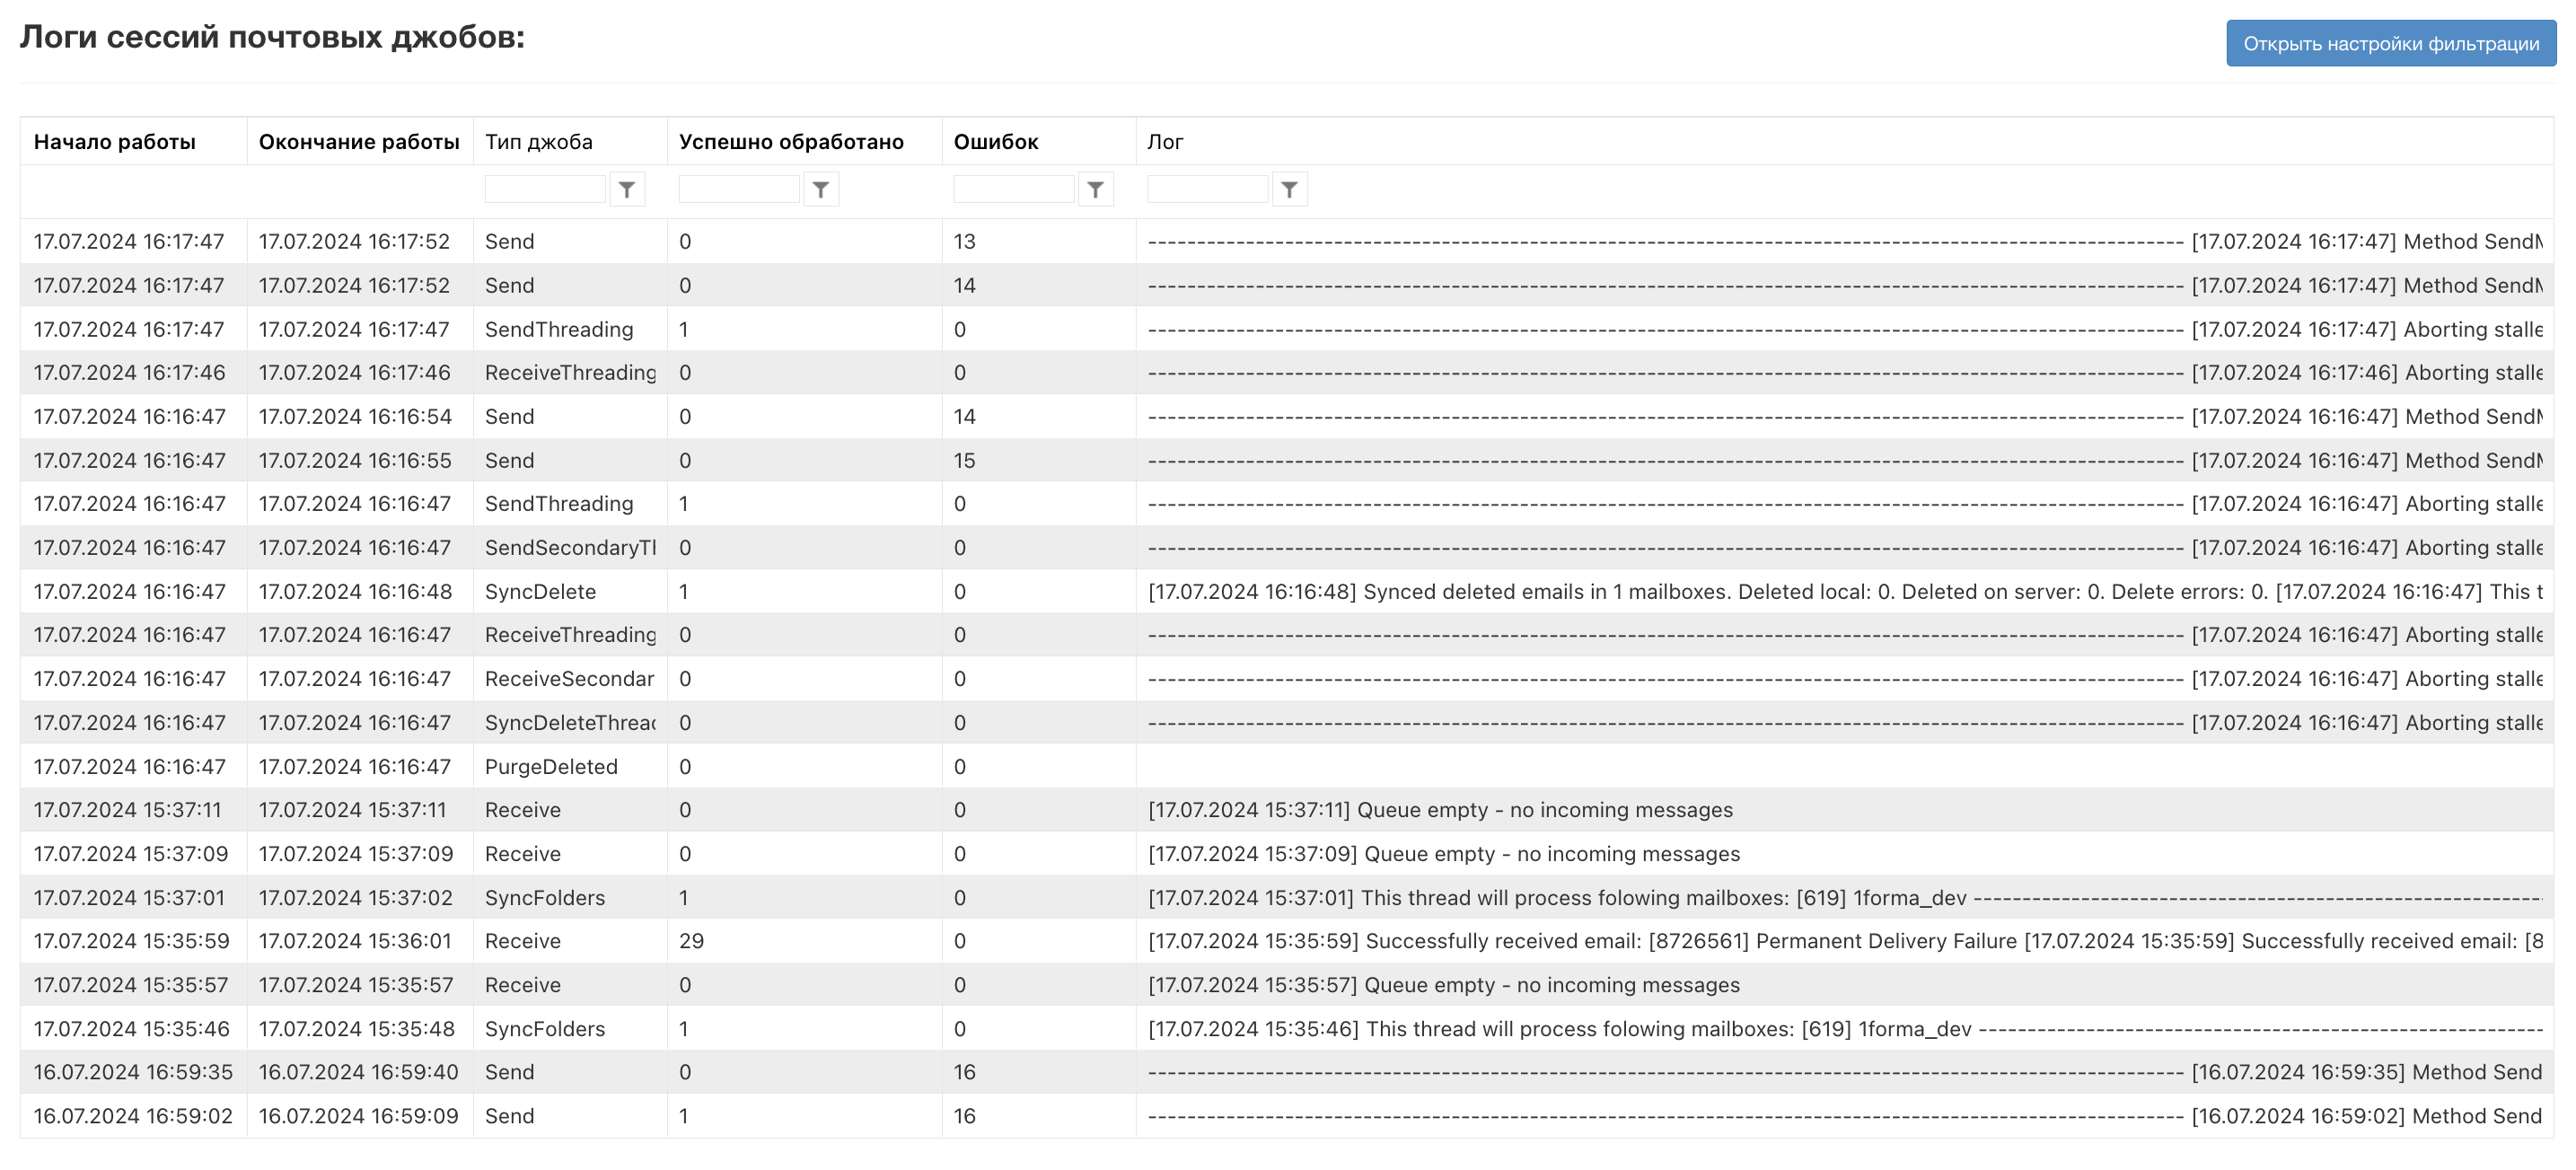Focus the Тип джоба filter input
Viewport: 2576px width, 1170px height.
[x=545, y=189]
